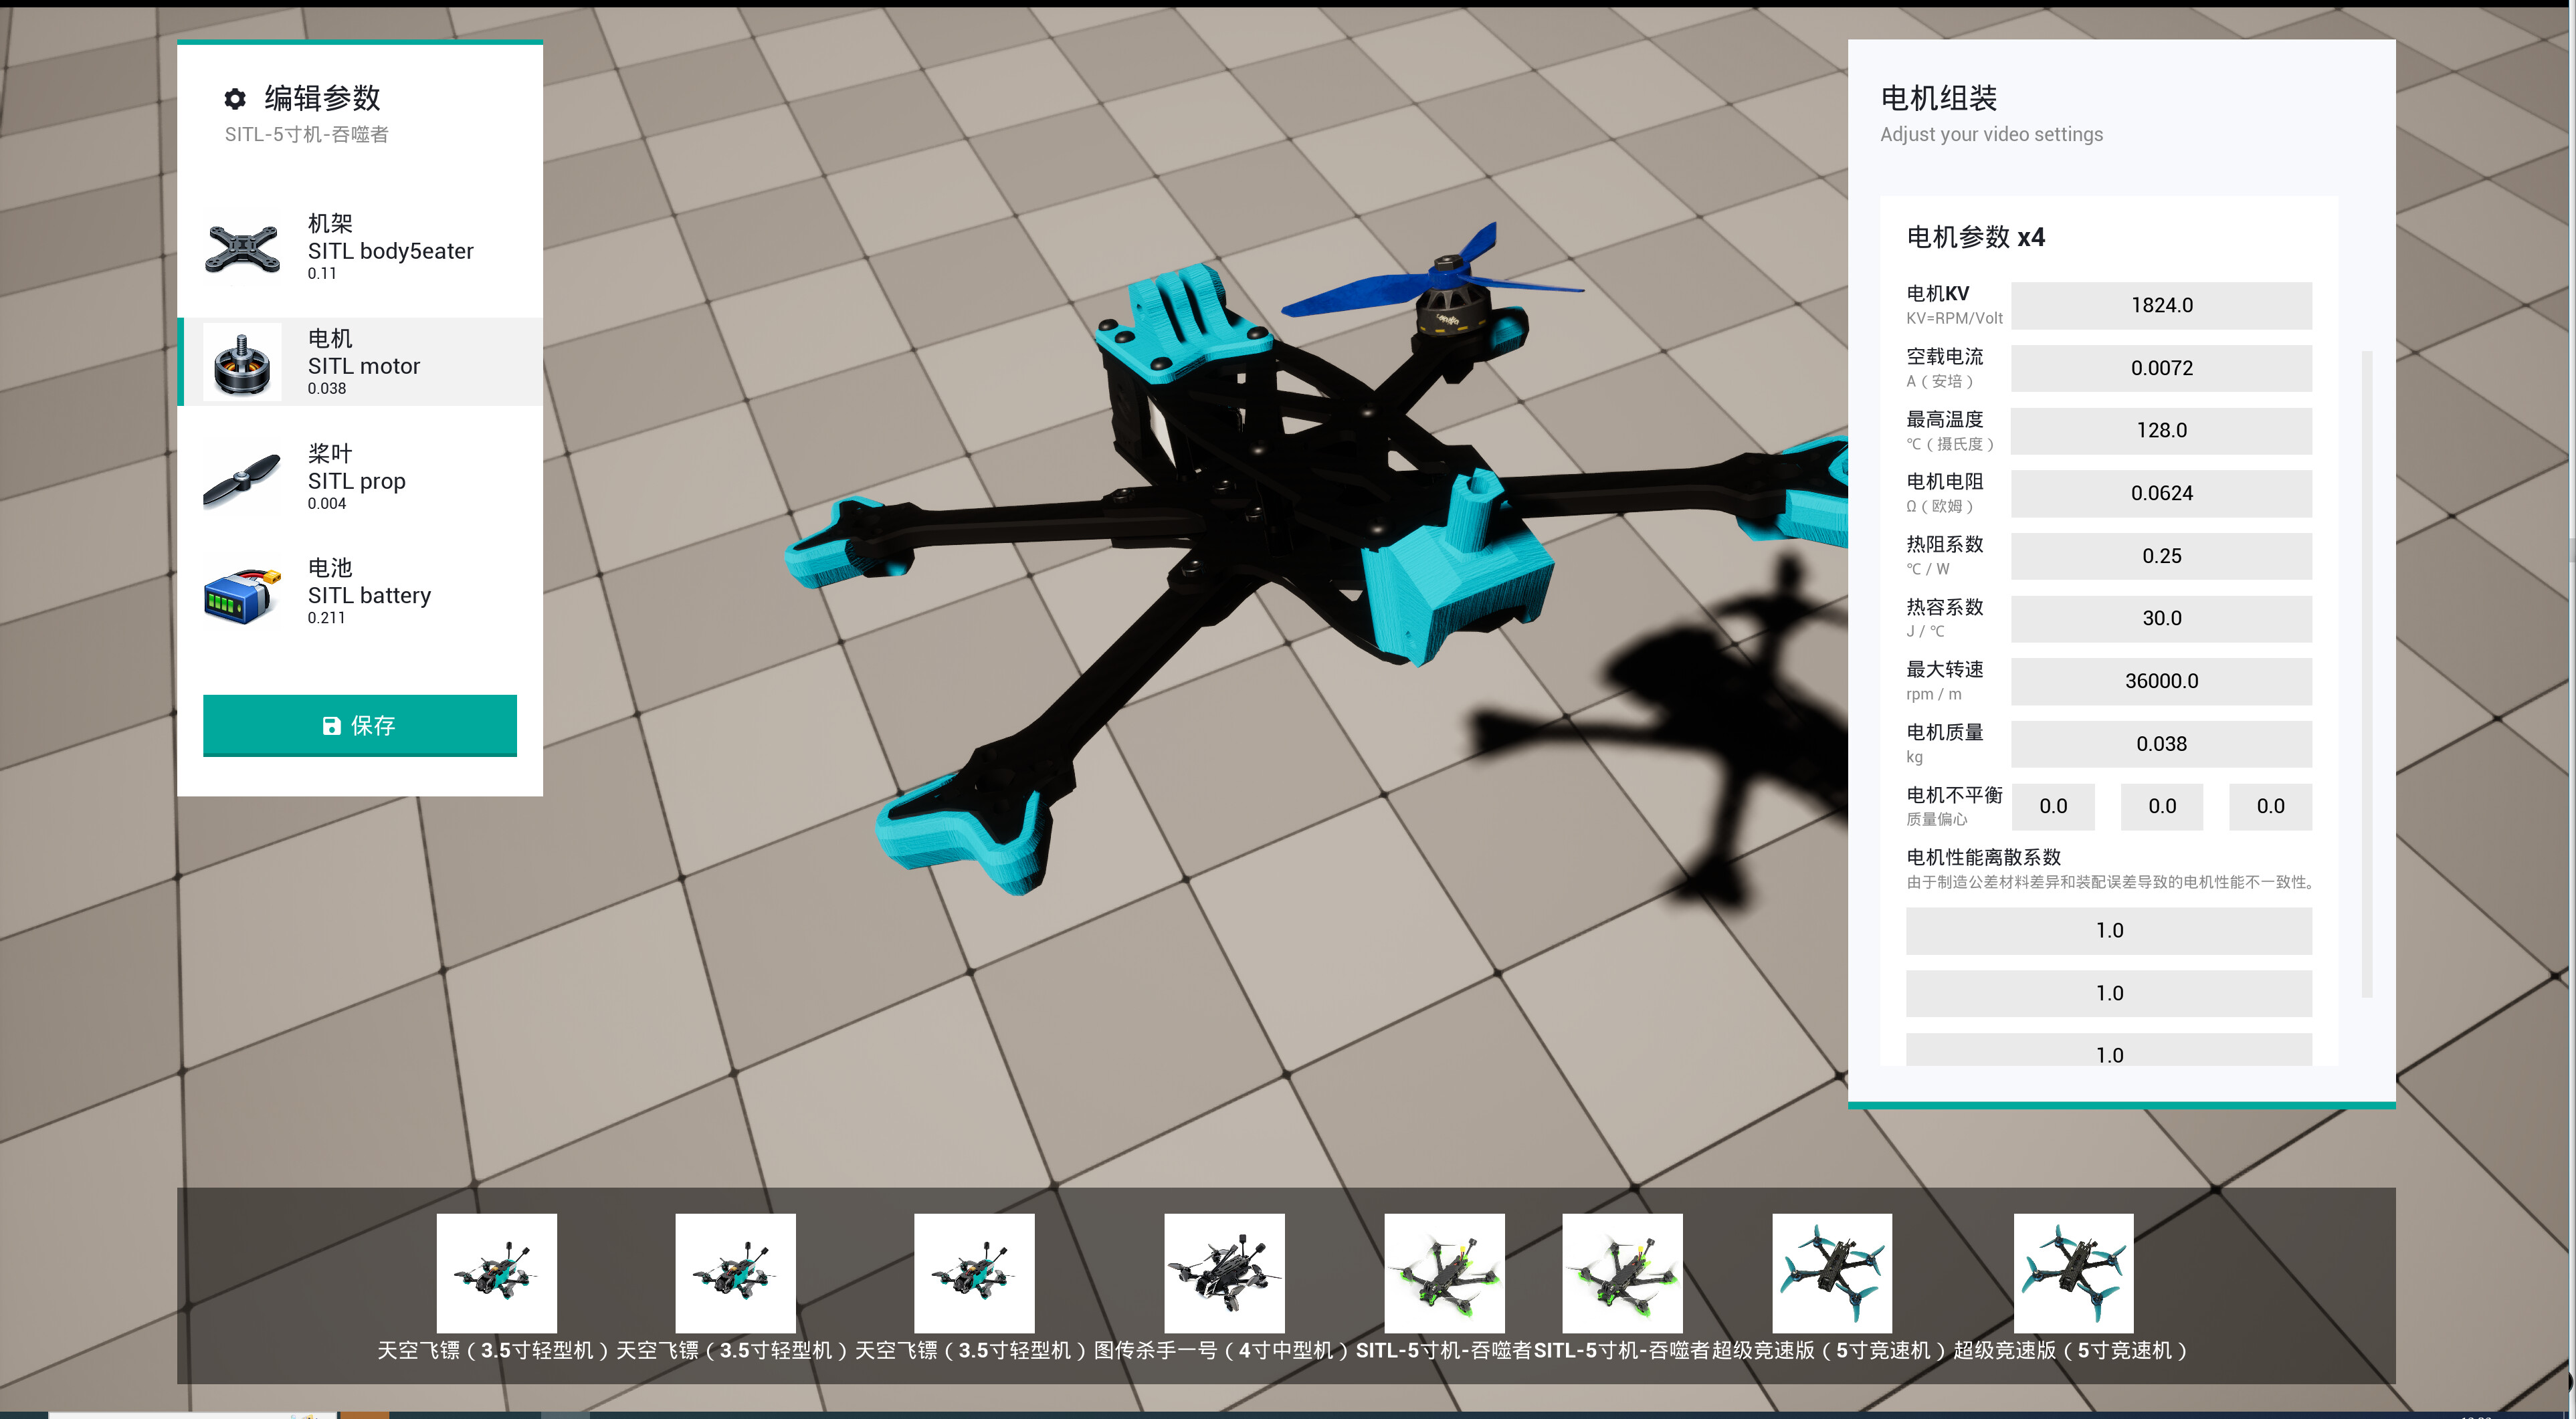Select the 机架 frame icon SITL body5eater
Image resolution: width=2576 pixels, height=1419 pixels.
pos(242,248)
